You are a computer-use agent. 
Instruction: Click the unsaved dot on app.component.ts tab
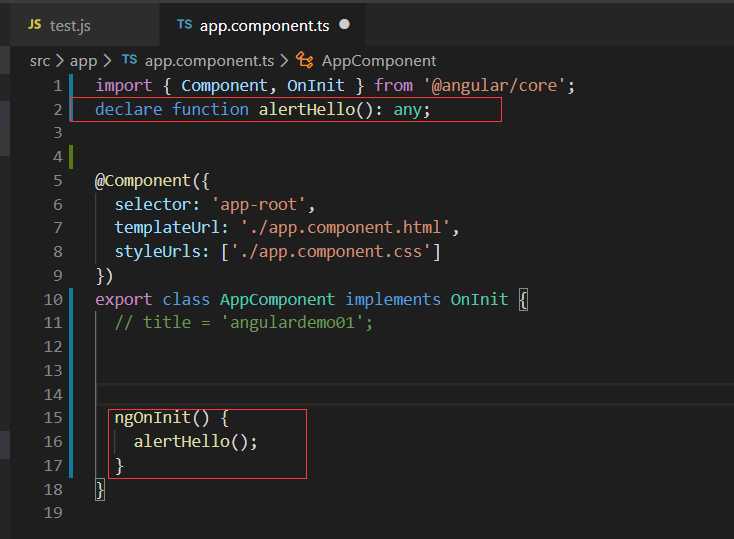(x=345, y=24)
